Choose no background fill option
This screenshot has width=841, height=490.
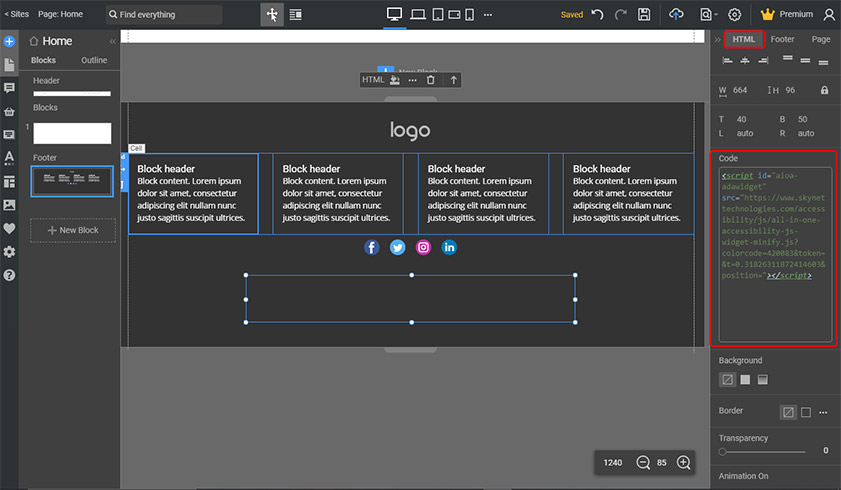click(727, 380)
